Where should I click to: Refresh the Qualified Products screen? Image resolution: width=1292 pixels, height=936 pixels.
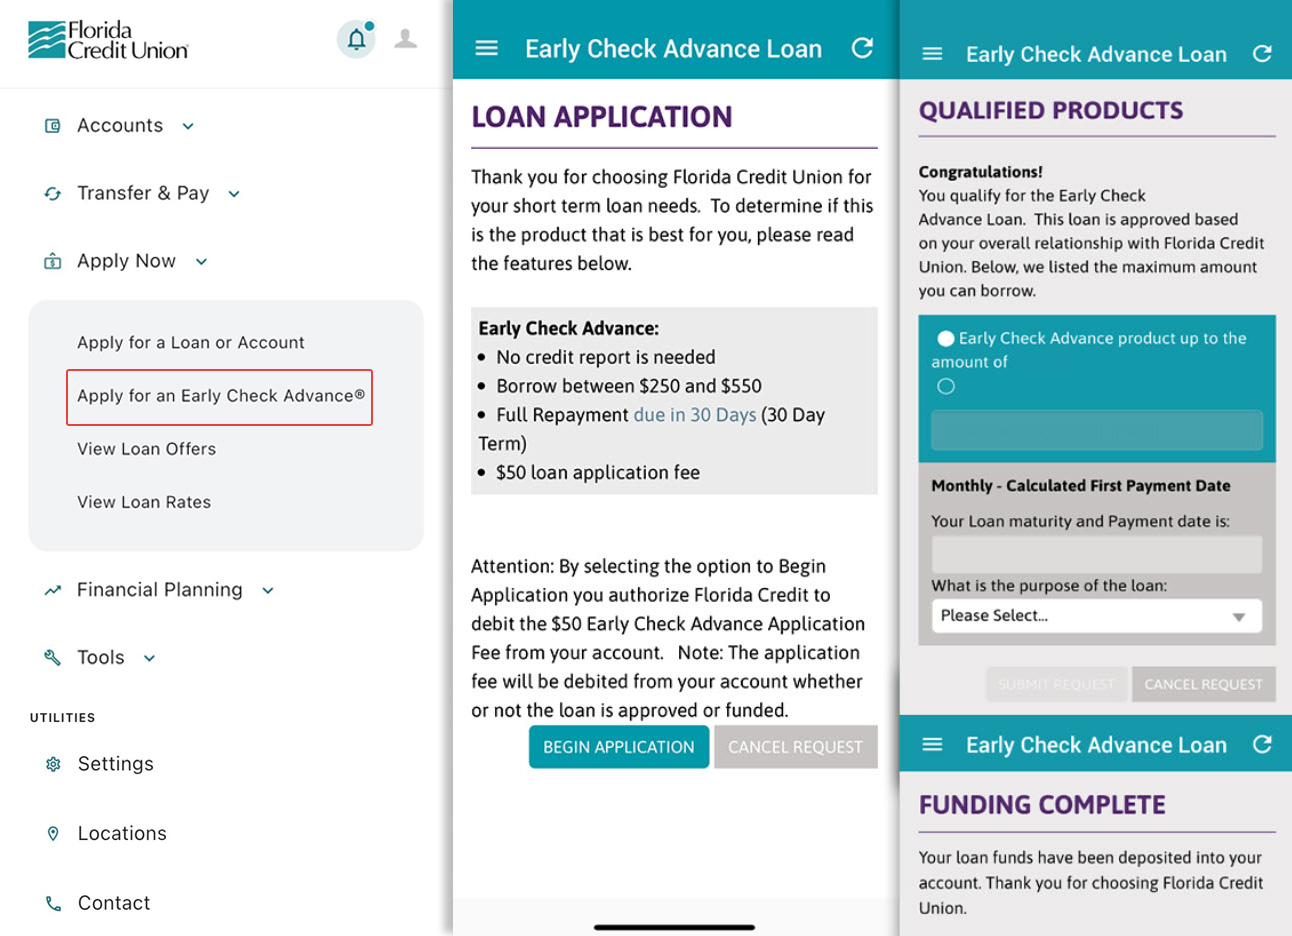tap(1262, 53)
